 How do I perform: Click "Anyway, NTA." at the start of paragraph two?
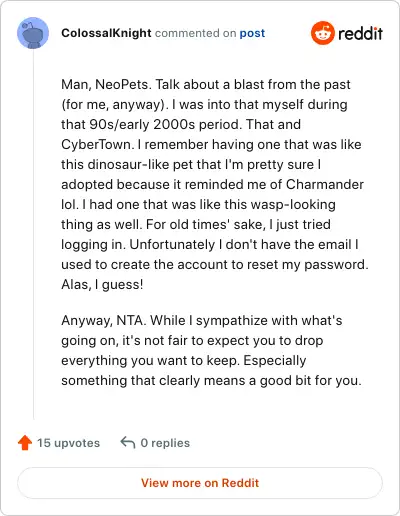point(104,321)
